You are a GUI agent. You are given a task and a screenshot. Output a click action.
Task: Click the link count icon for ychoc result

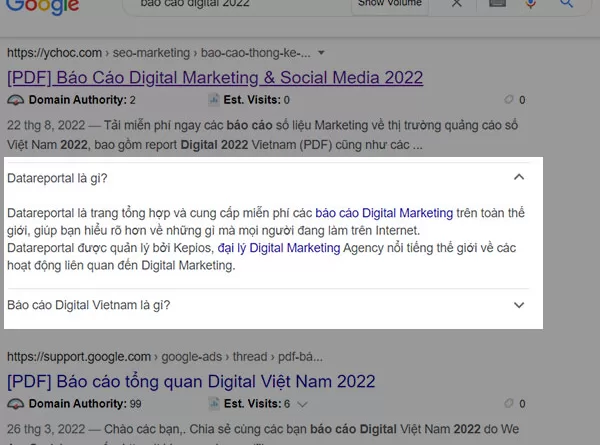(x=509, y=100)
